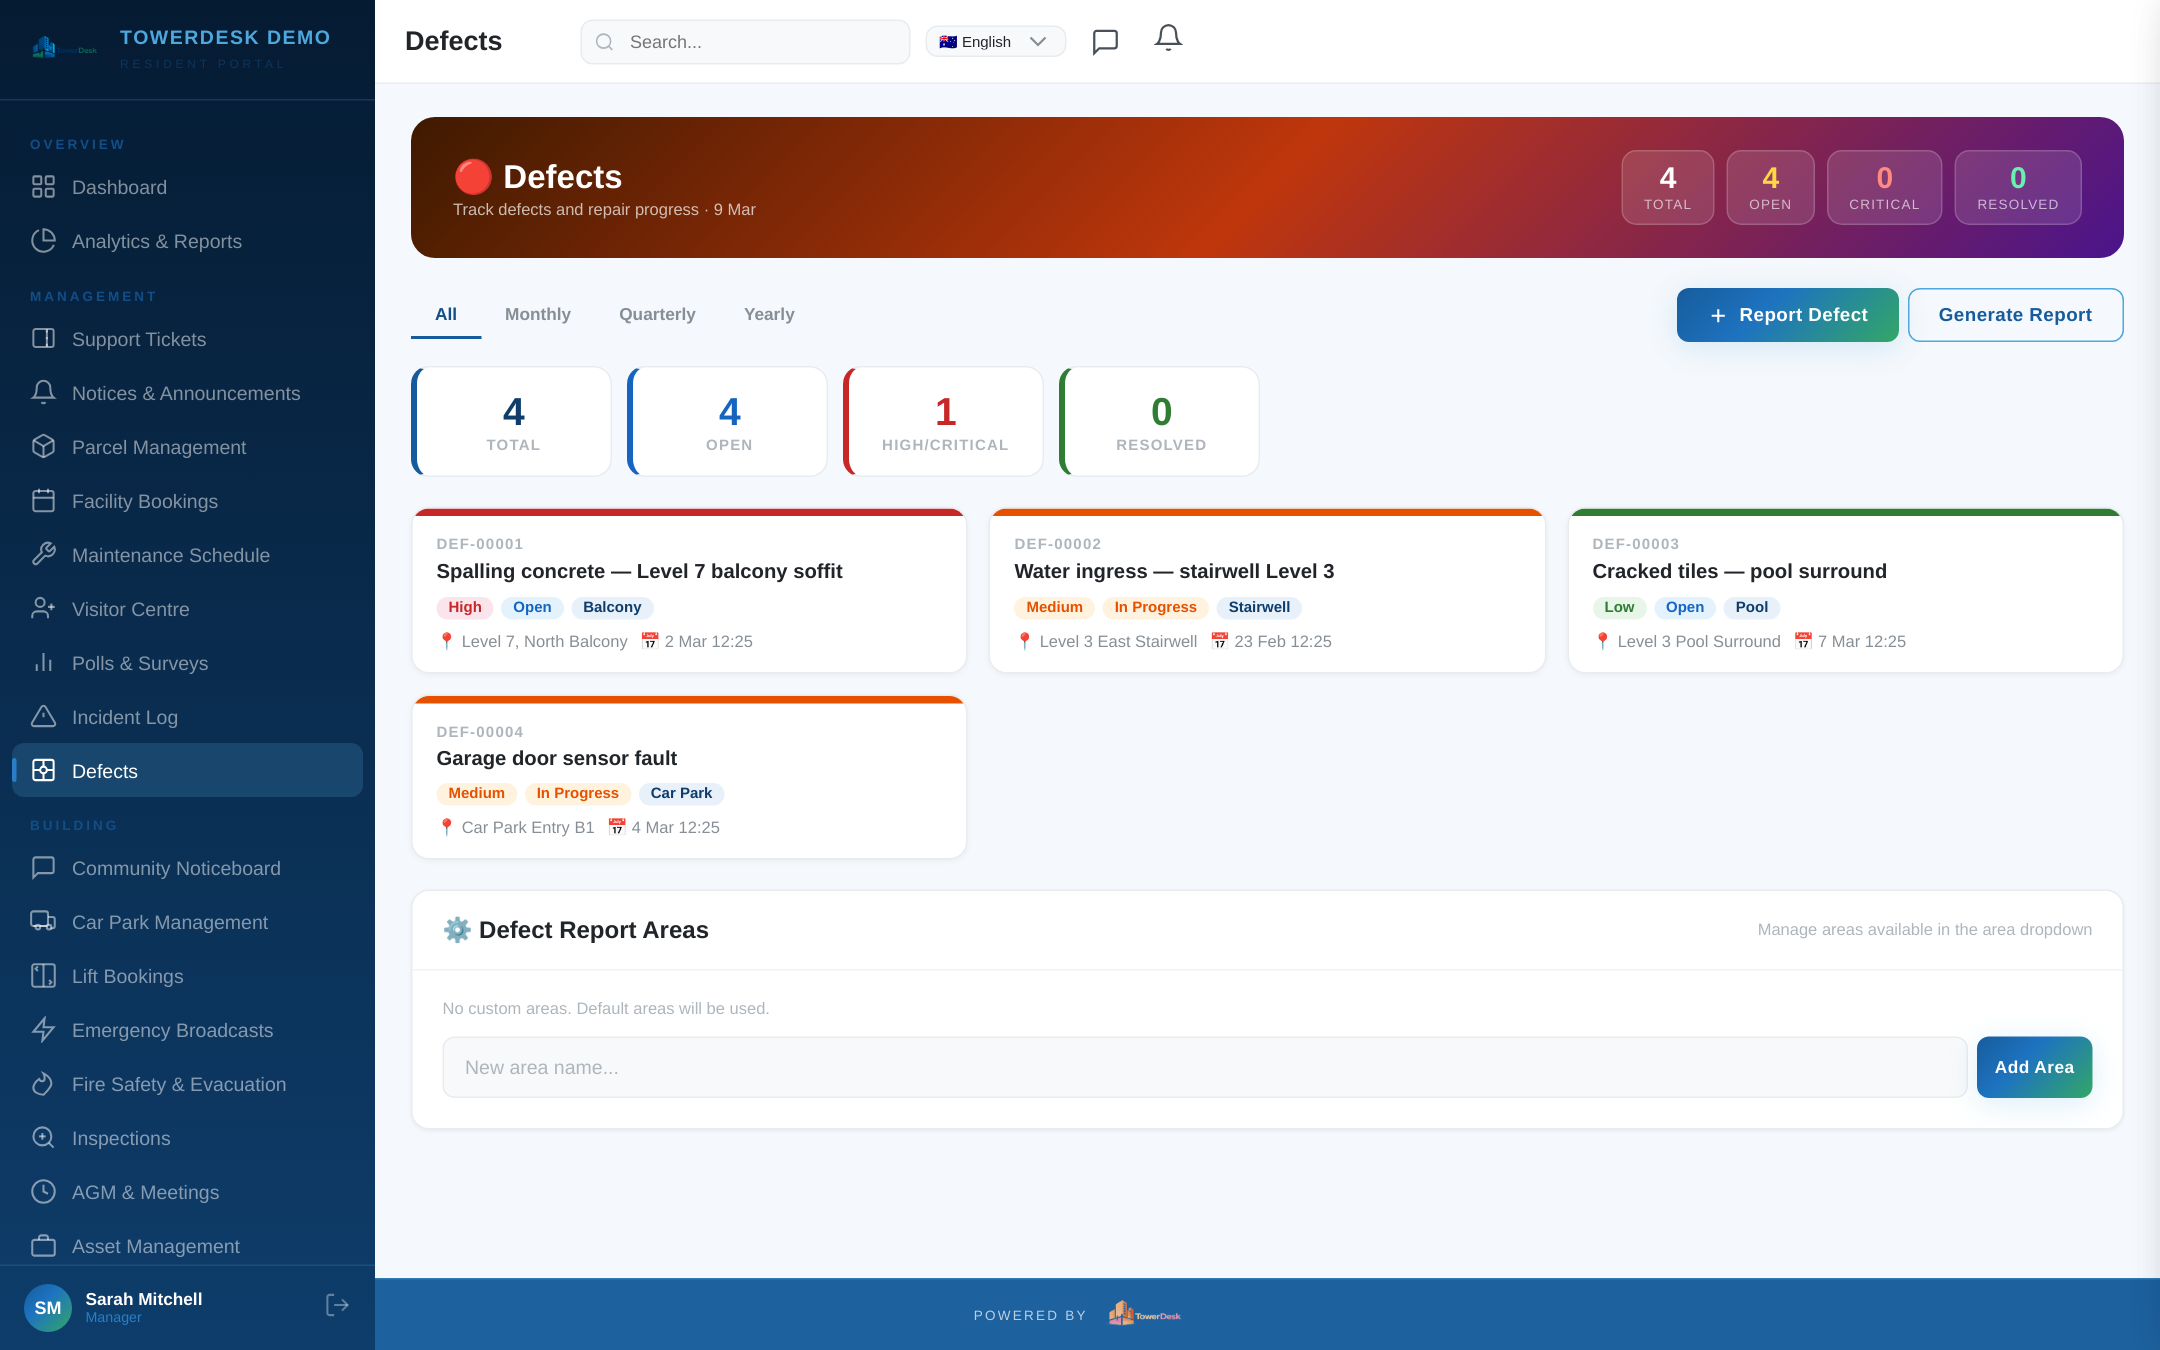
Task: Open the chat messages icon in the header
Action: pos(1105,41)
